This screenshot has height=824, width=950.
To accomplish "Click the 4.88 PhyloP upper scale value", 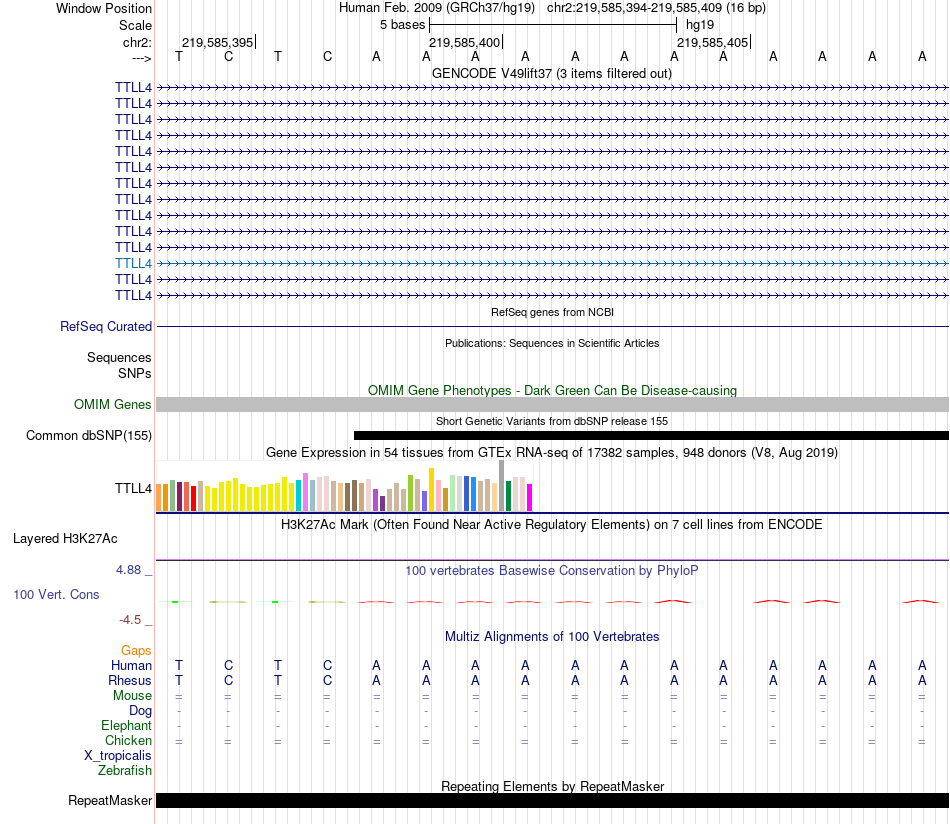I will [128, 570].
